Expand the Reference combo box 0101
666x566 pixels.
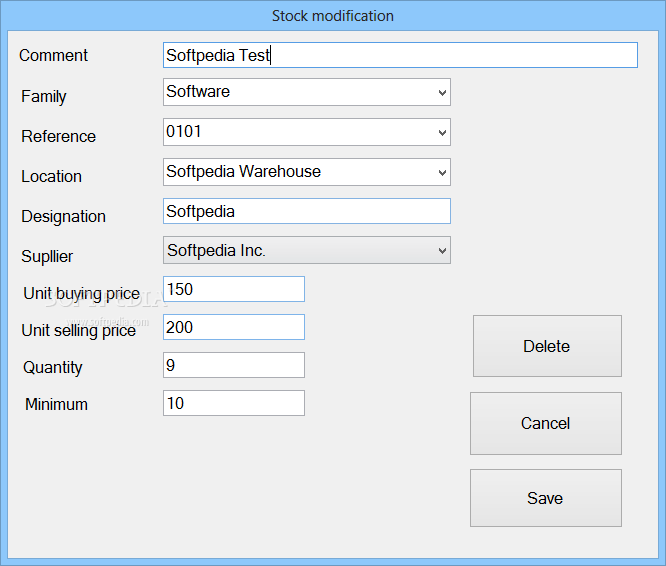[307, 132]
